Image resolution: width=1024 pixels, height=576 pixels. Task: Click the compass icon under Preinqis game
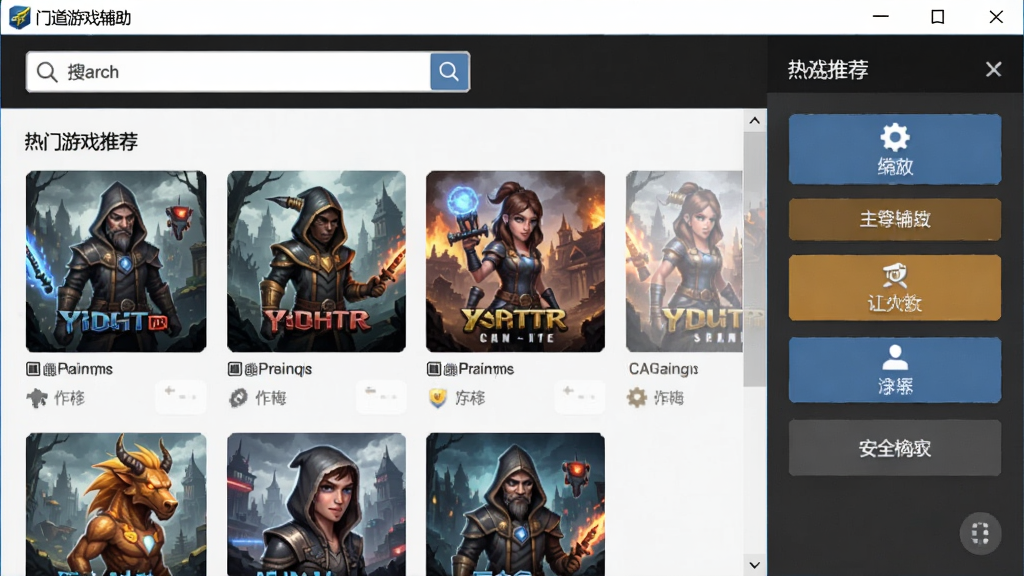pyautogui.click(x=238, y=398)
